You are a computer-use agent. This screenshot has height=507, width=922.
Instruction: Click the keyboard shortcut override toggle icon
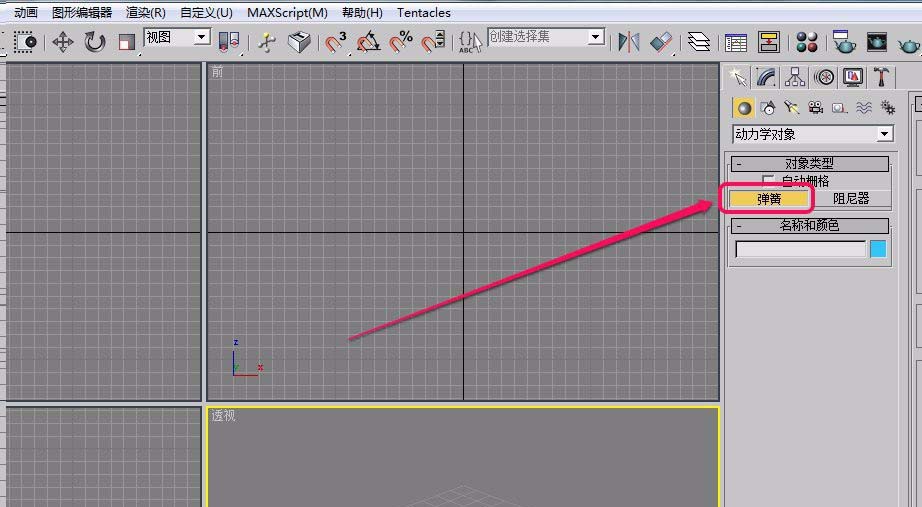[x=299, y=42]
